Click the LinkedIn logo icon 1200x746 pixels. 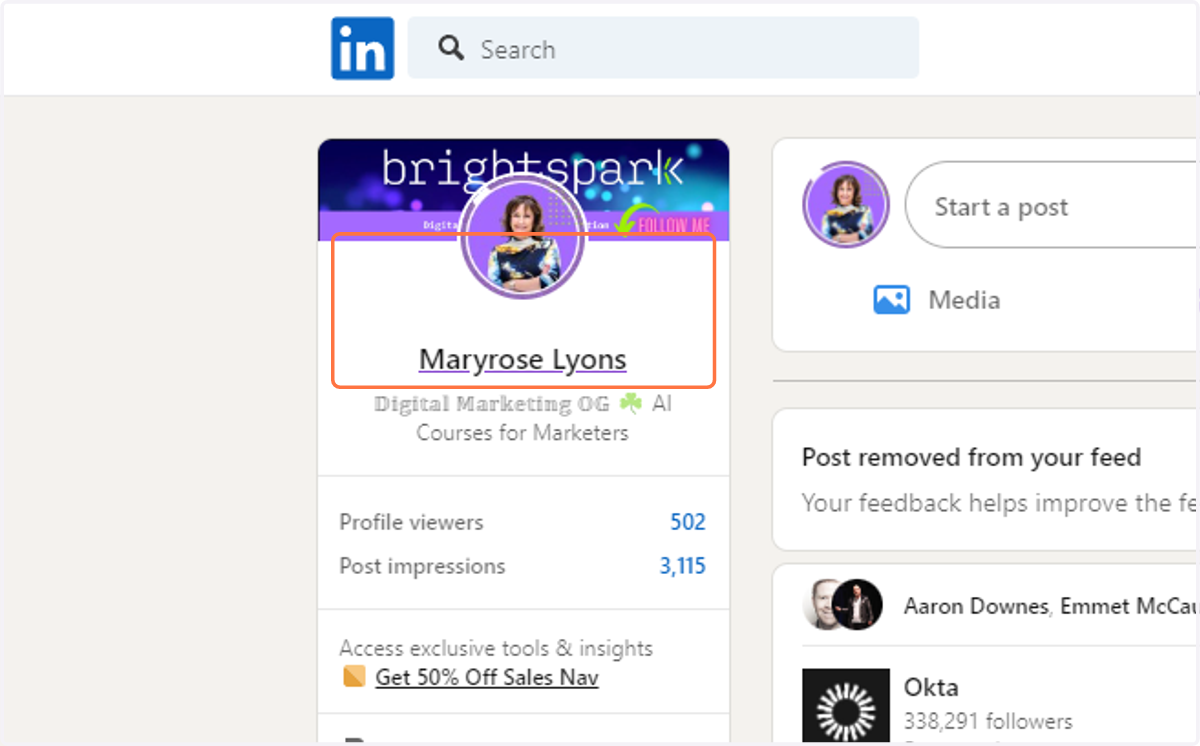[x=362, y=48]
